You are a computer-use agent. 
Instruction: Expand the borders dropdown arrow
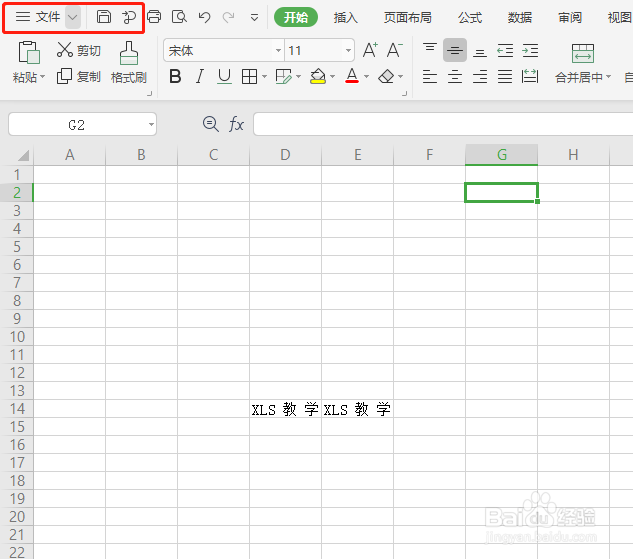tap(264, 76)
